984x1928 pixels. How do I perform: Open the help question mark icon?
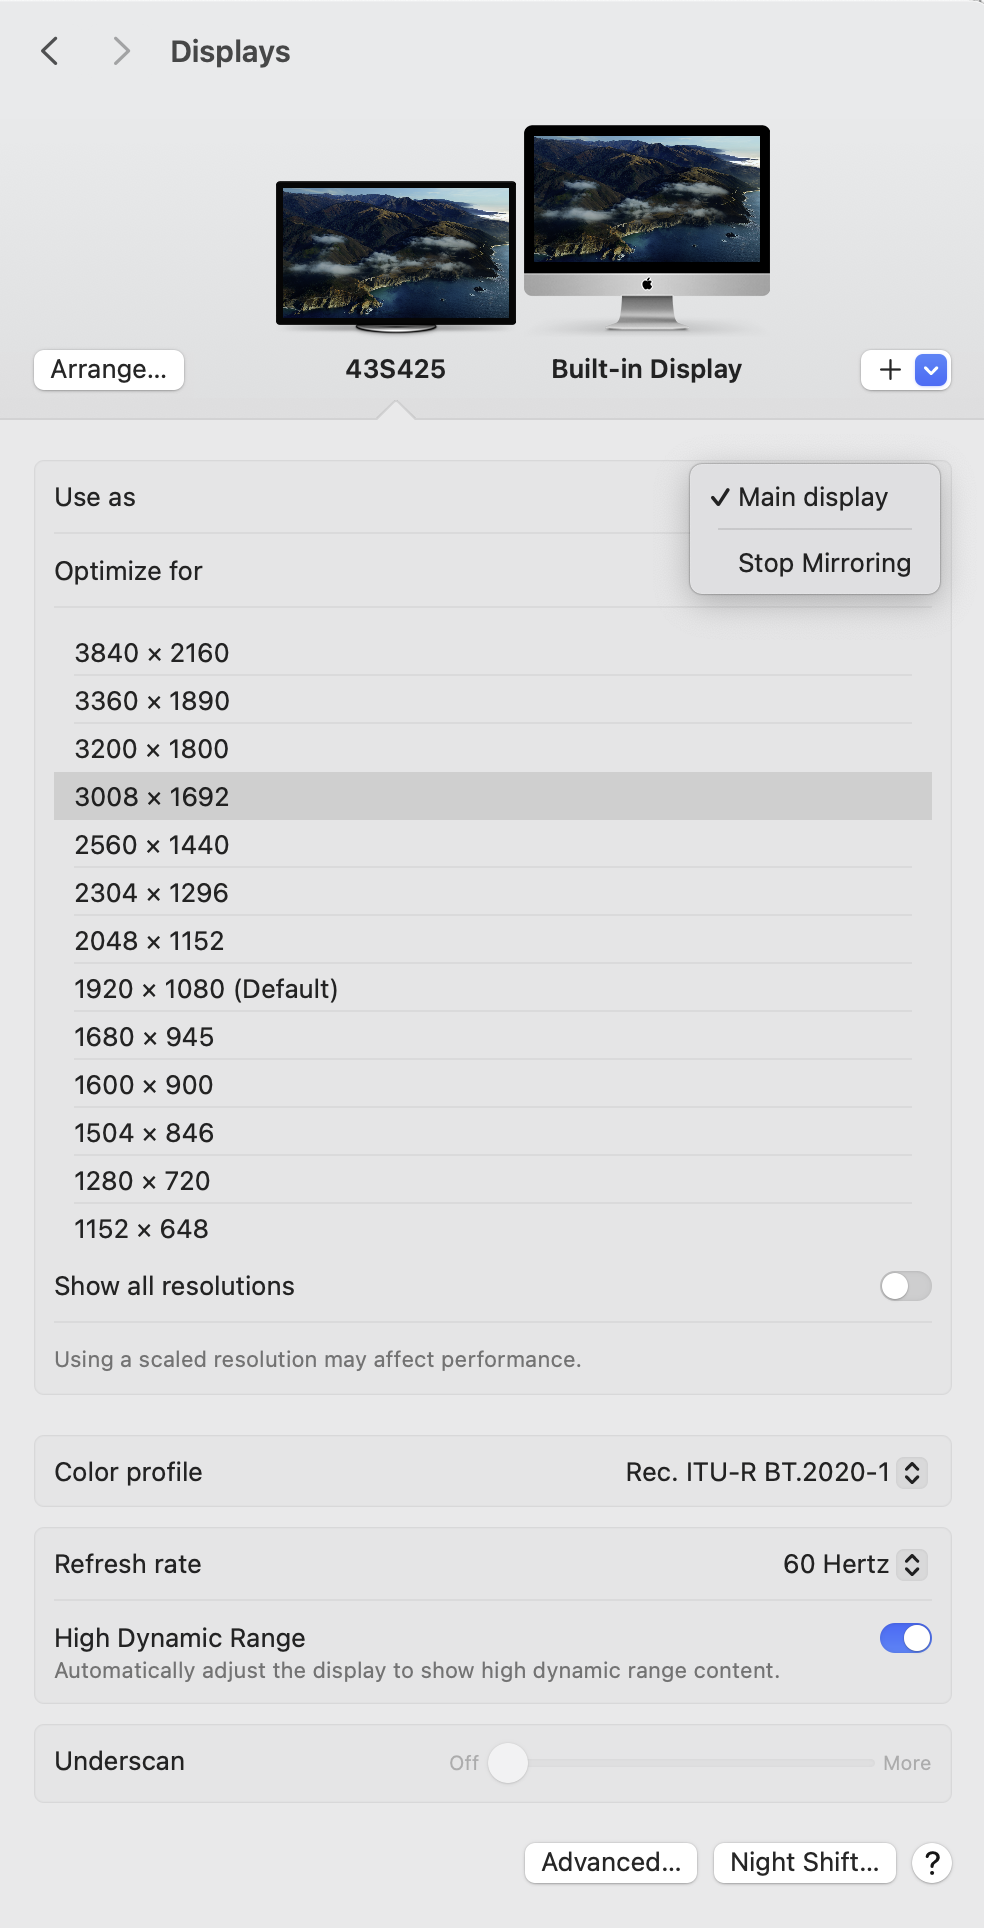pos(932,1863)
